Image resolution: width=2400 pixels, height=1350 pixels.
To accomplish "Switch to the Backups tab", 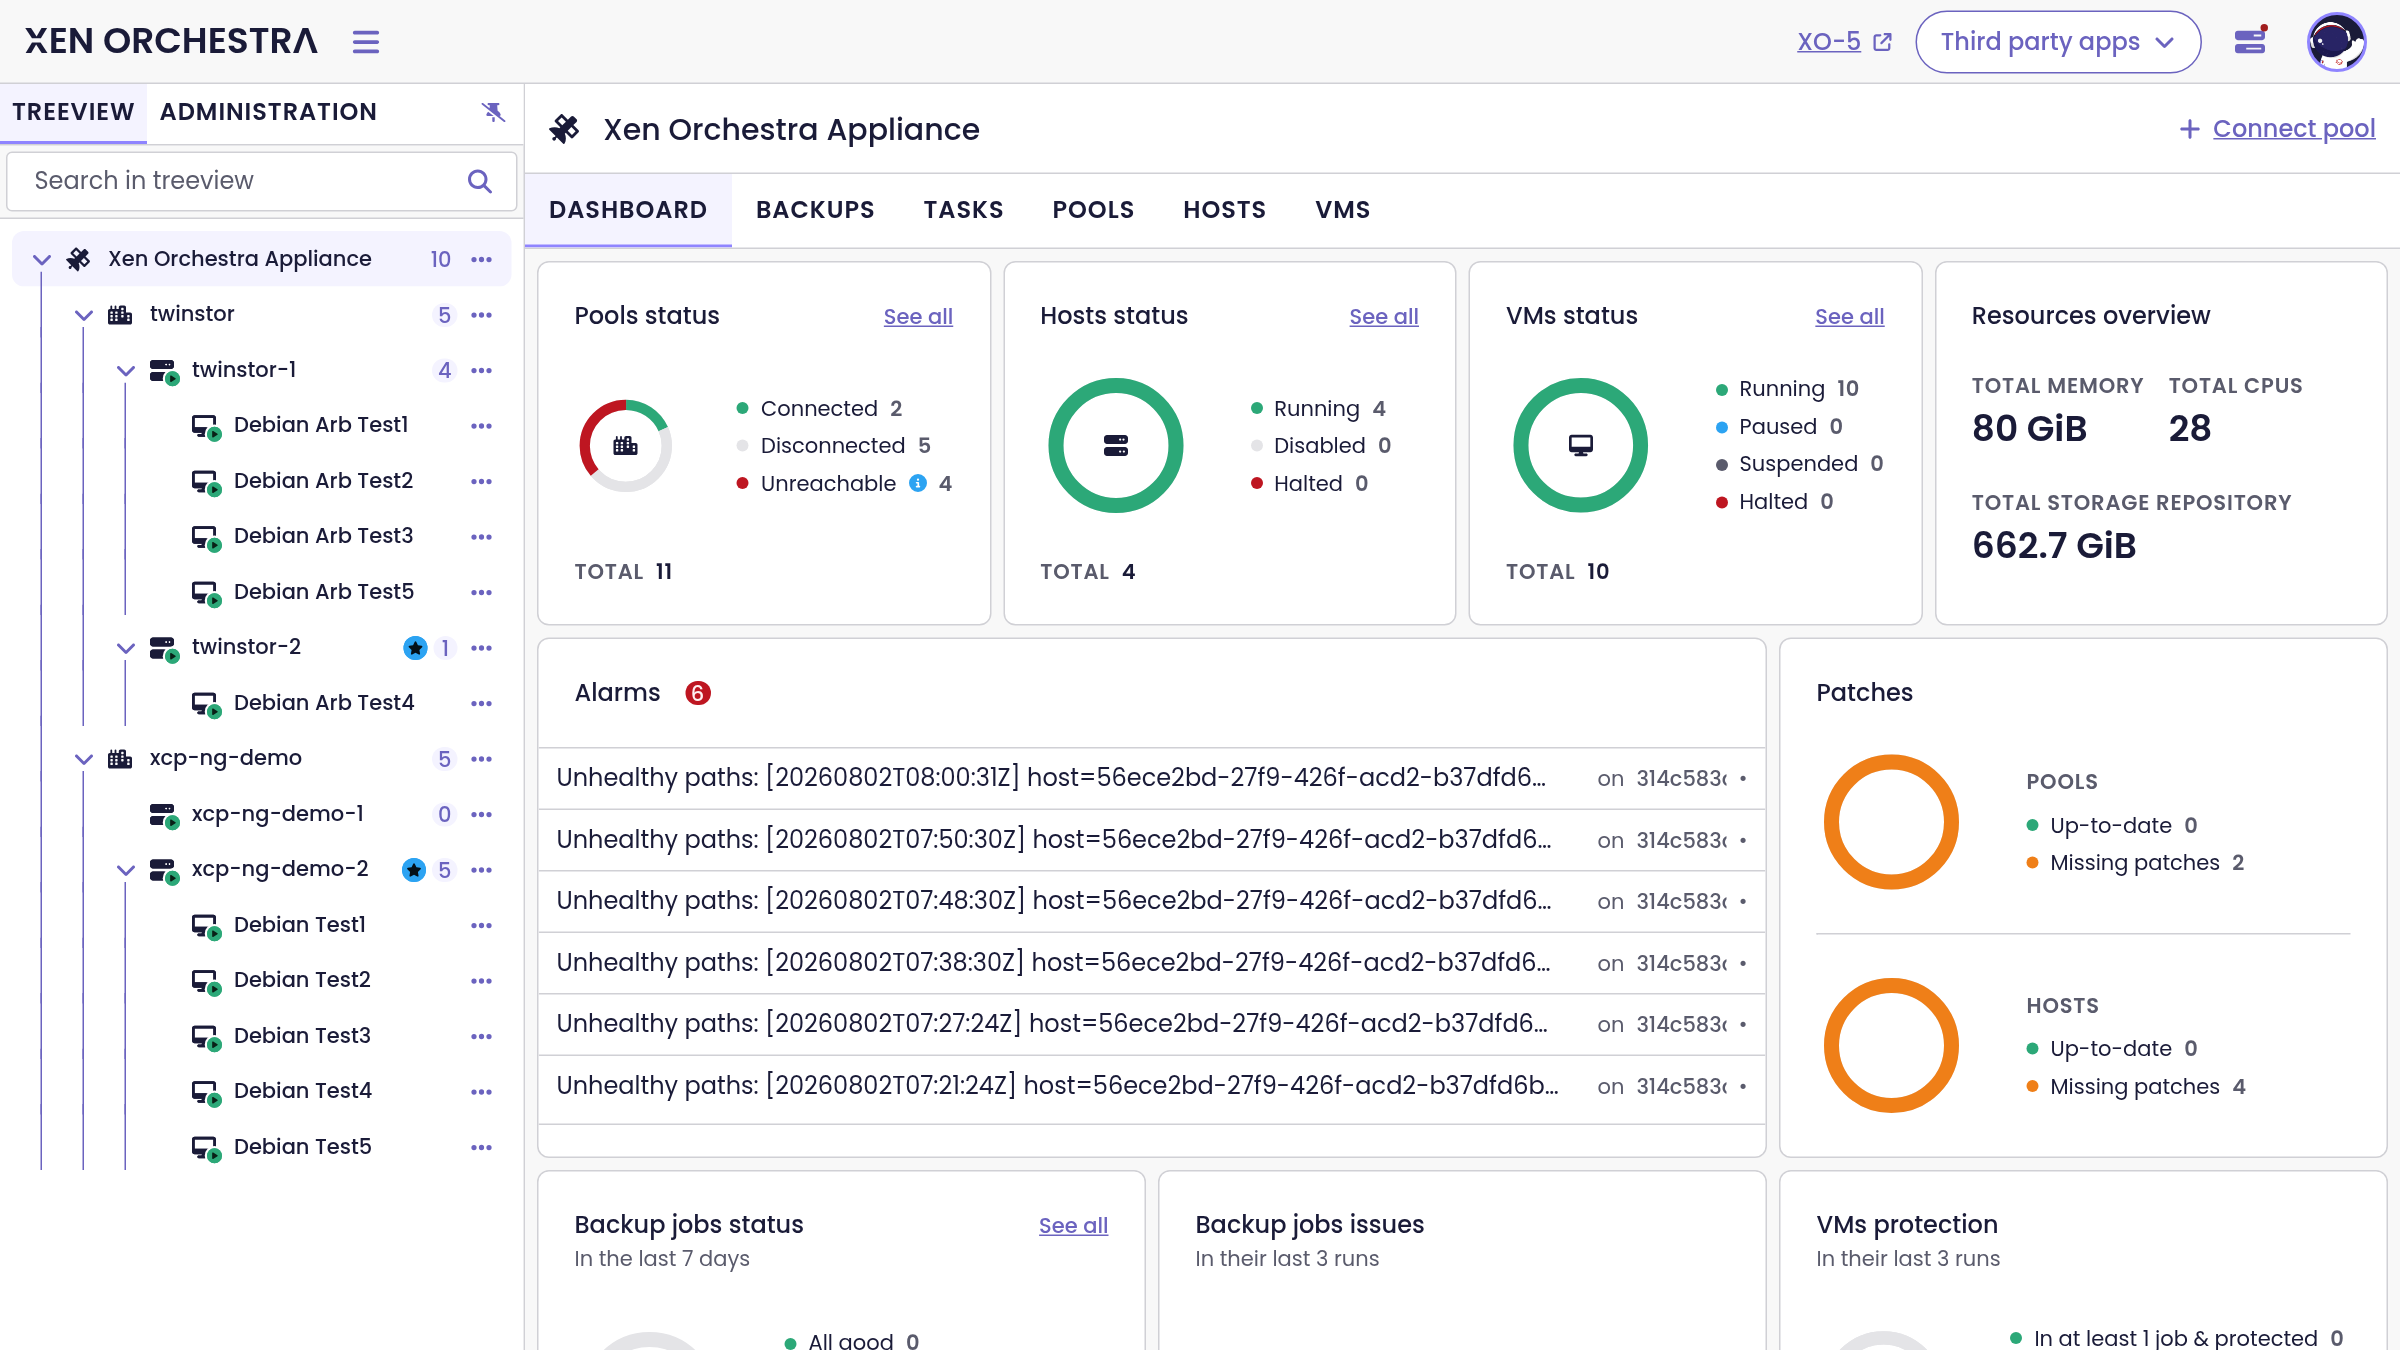I will coord(815,210).
